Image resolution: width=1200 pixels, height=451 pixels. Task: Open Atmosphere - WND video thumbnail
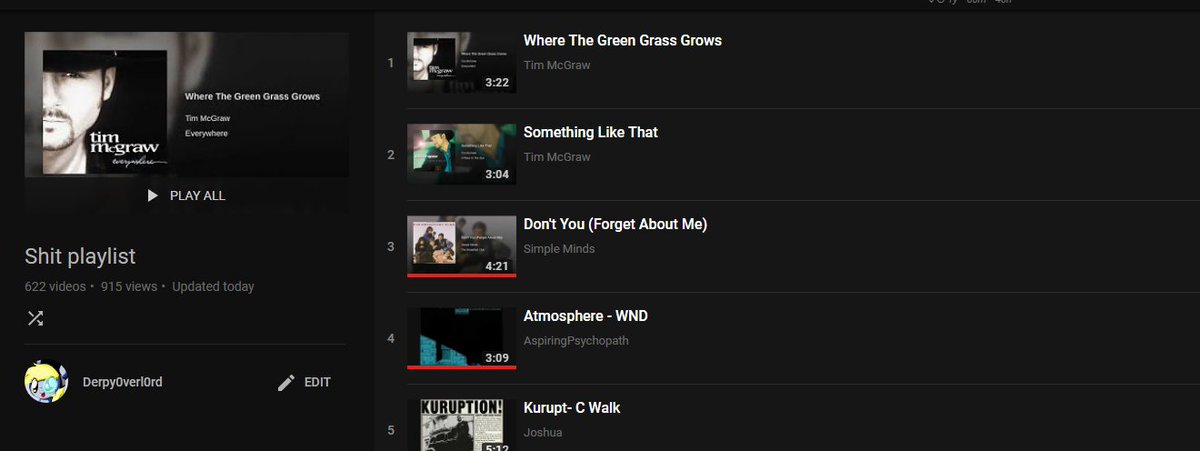tap(462, 338)
